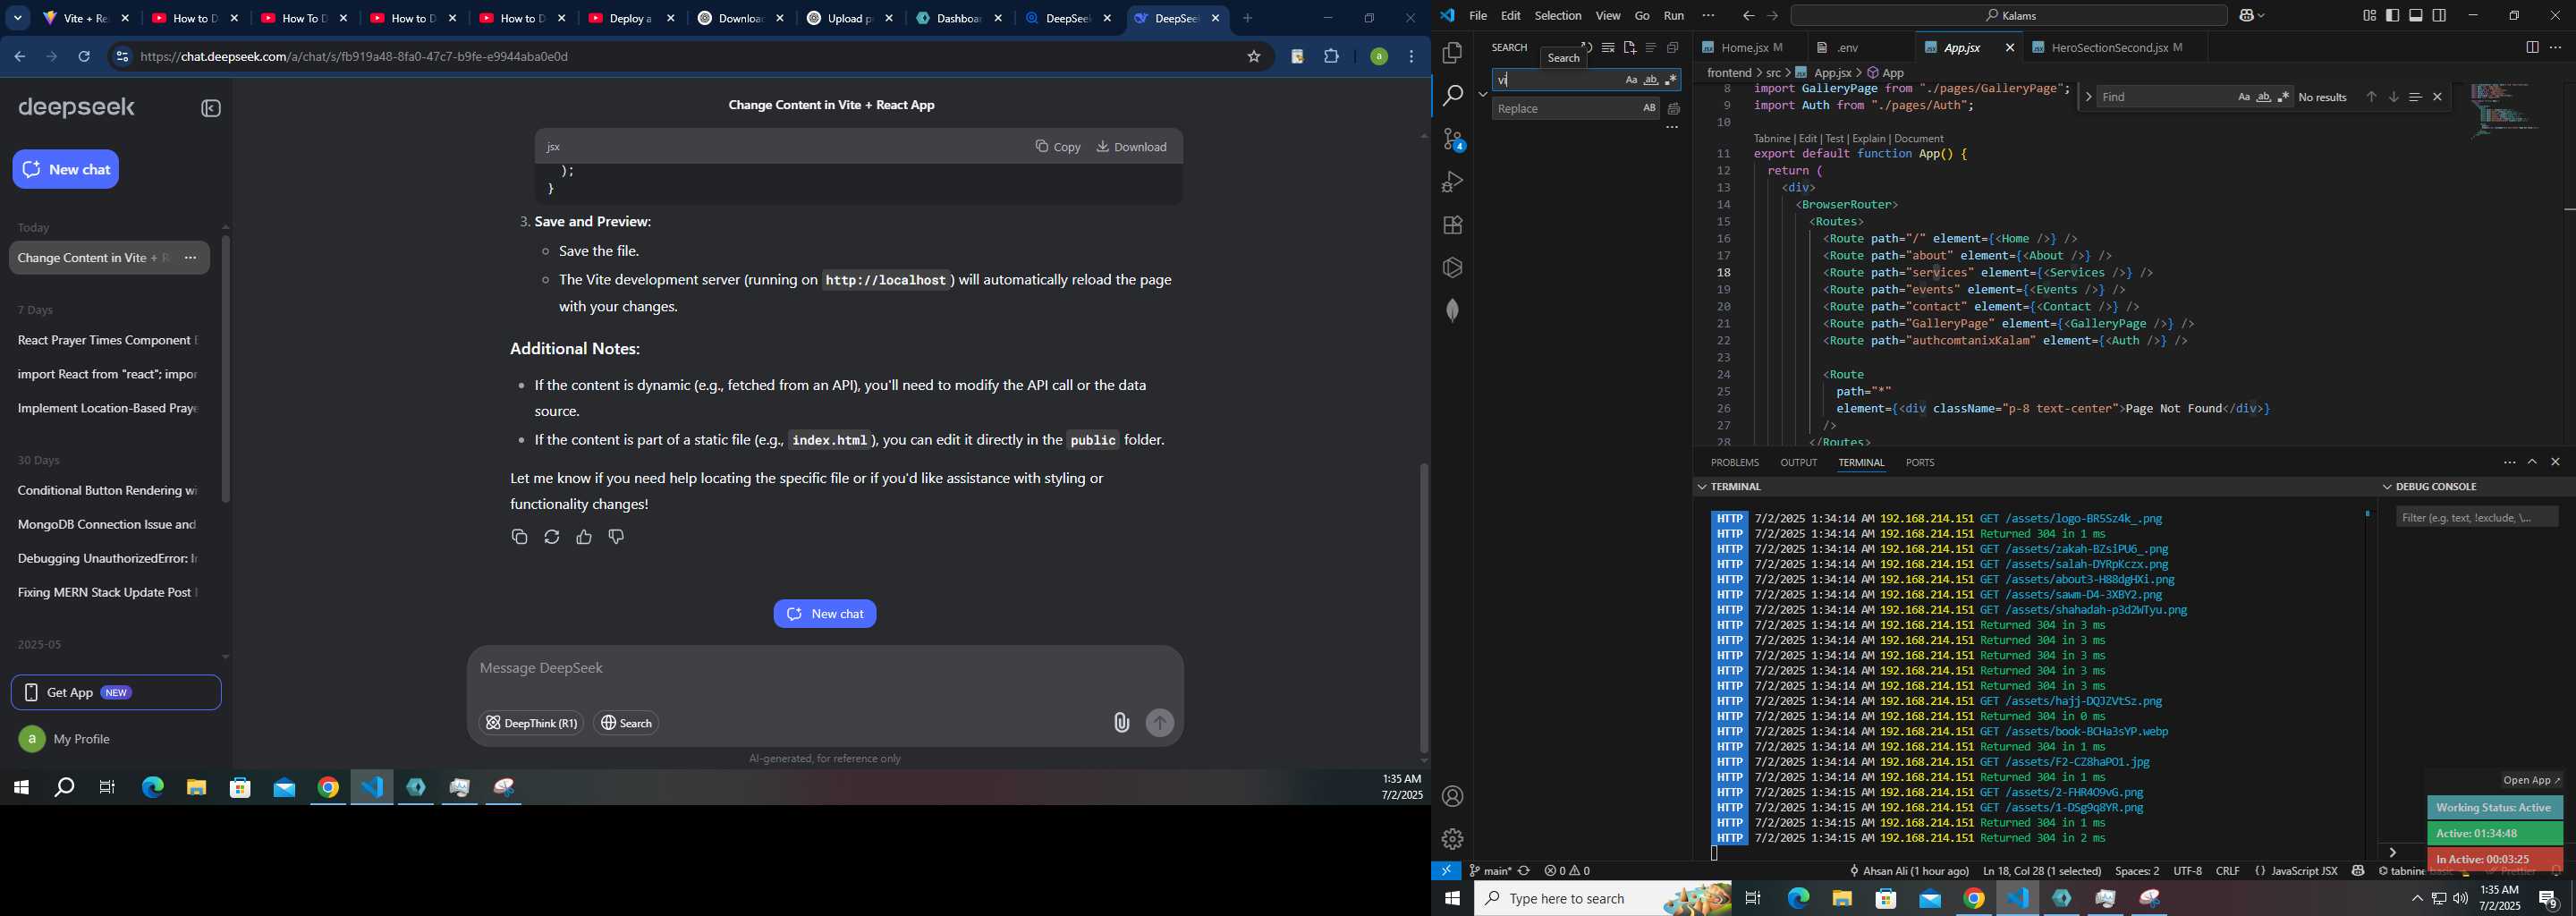Screen dimensions: 2576x916
Task: Toggle Use Regular Expression in sidebar search
Action: click(x=1671, y=80)
